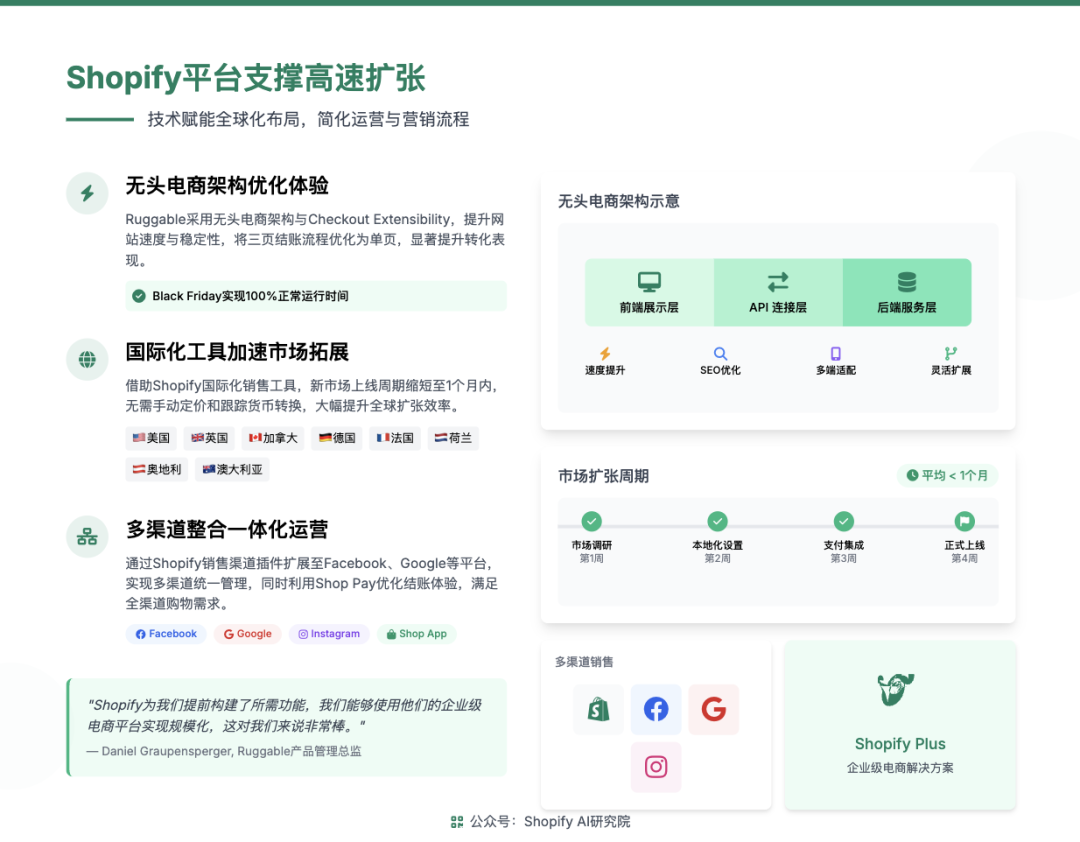This screenshot has height=842, width=1080.
Task: Click the globe icon beside 国际化工具加速市场拓展
Action: pos(87,359)
